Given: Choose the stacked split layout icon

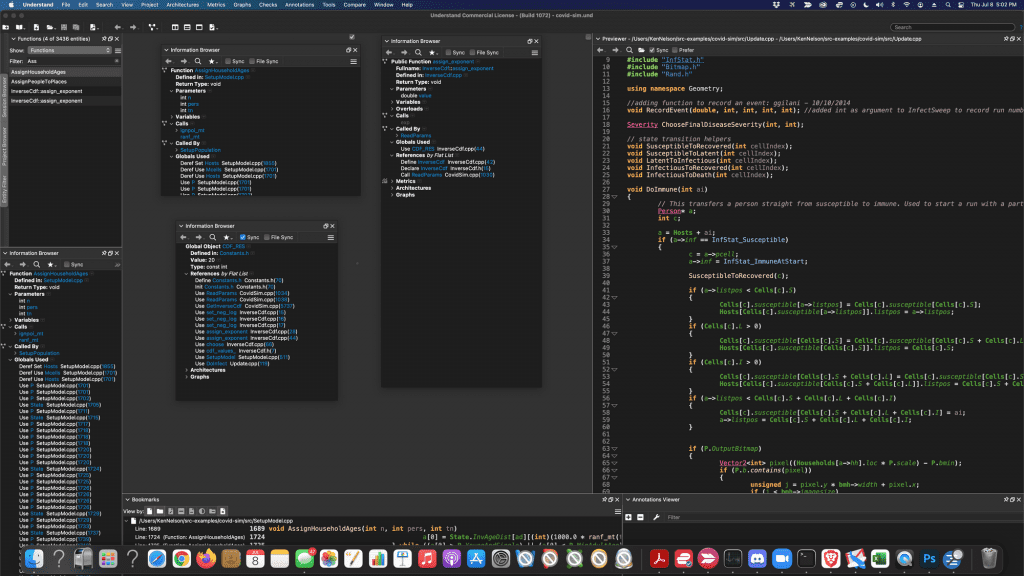Looking at the screenshot, I should 187,27.
